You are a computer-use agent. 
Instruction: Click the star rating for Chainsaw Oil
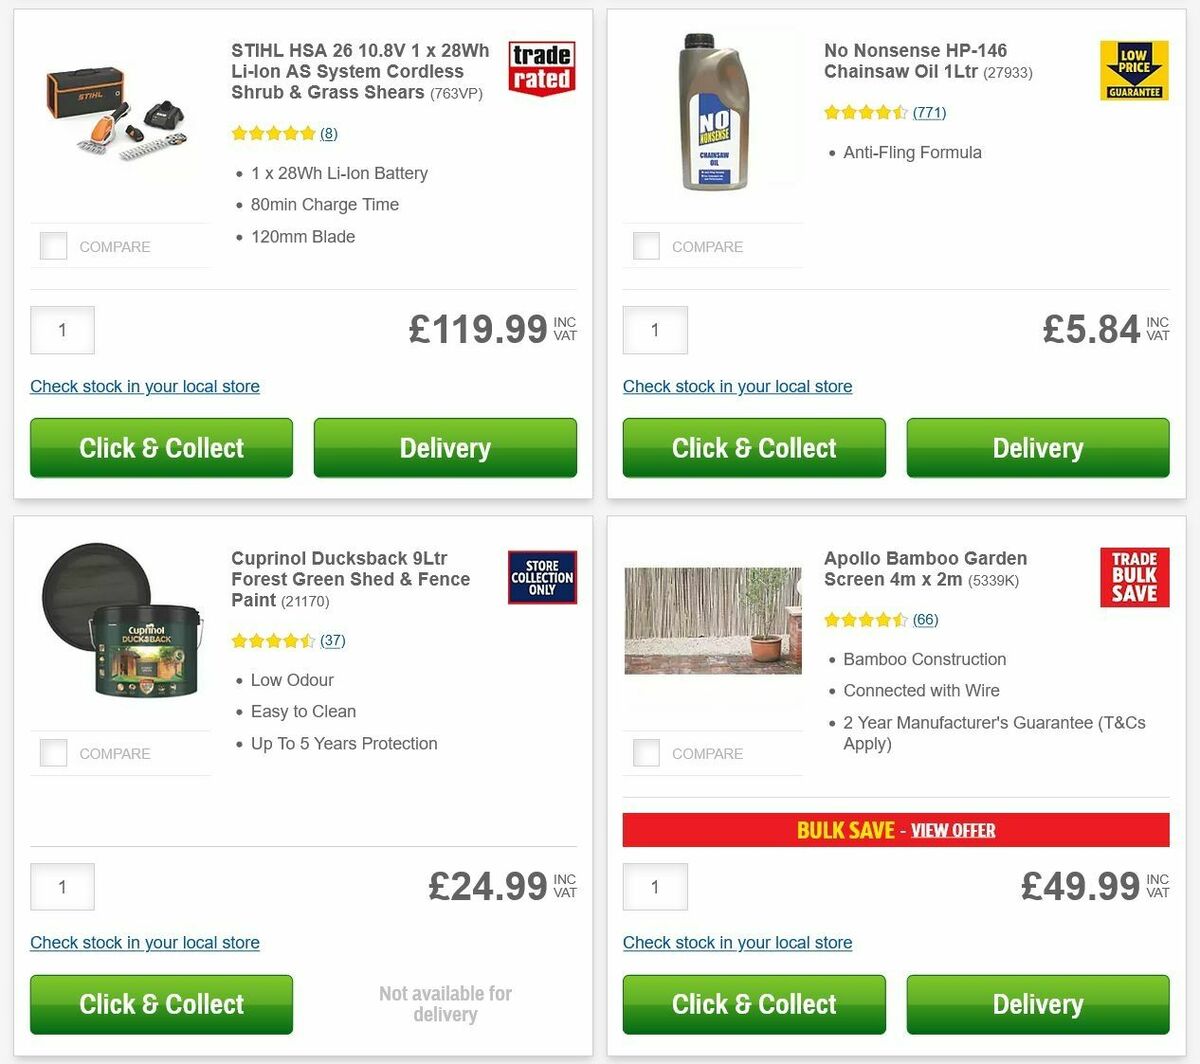pos(863,112)
